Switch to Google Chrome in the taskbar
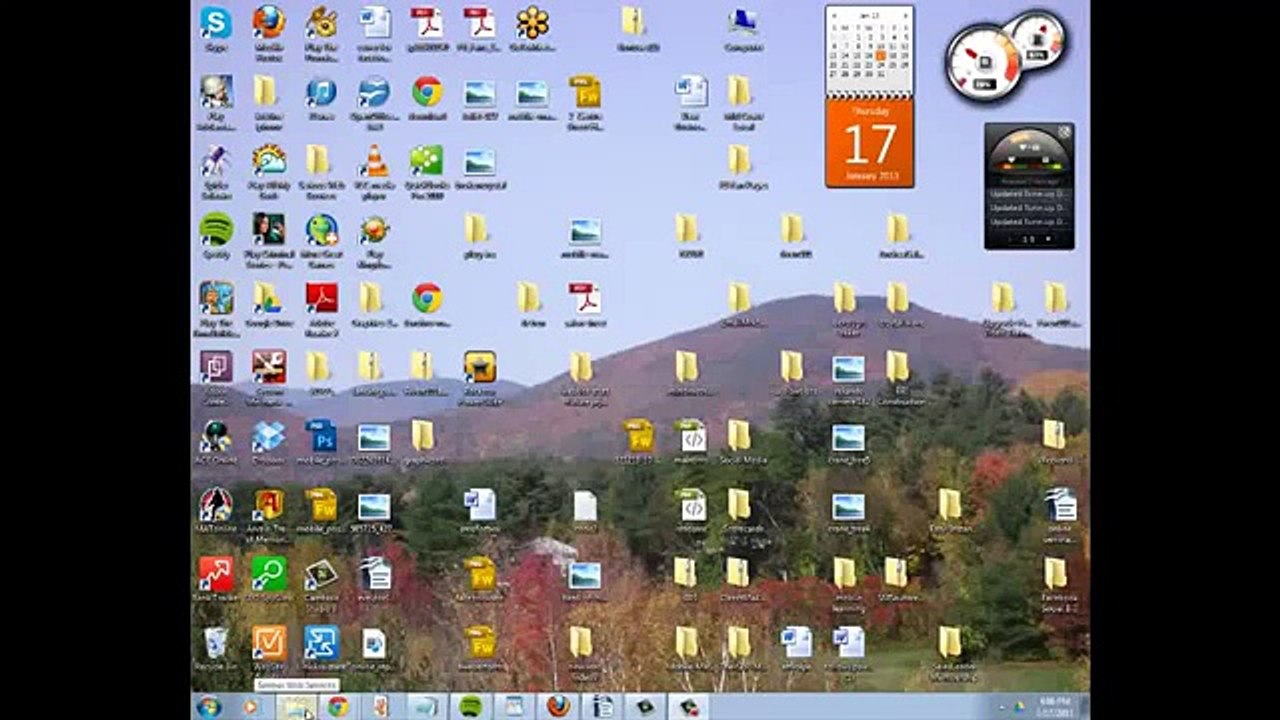 coord(338,707)
